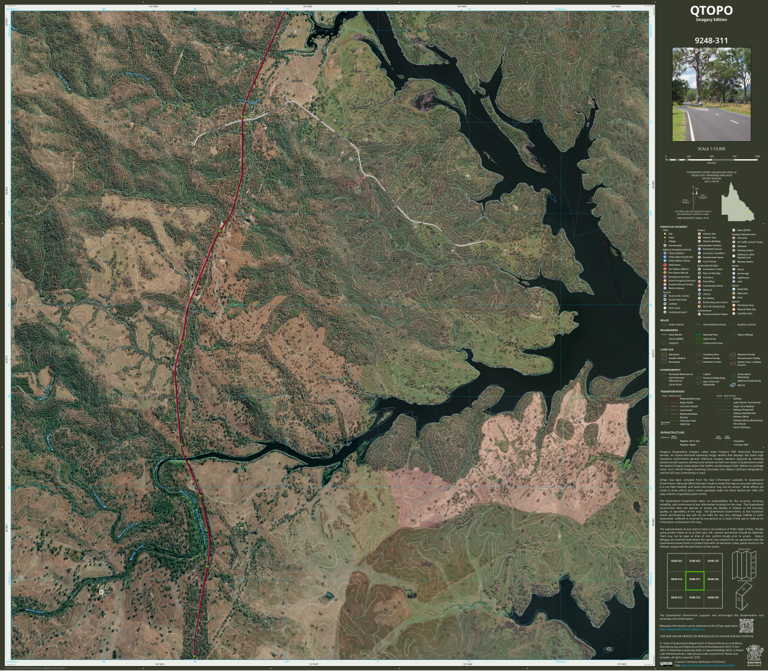
Task: Click the QTOPO title heading
Action: tap(711, 10)
